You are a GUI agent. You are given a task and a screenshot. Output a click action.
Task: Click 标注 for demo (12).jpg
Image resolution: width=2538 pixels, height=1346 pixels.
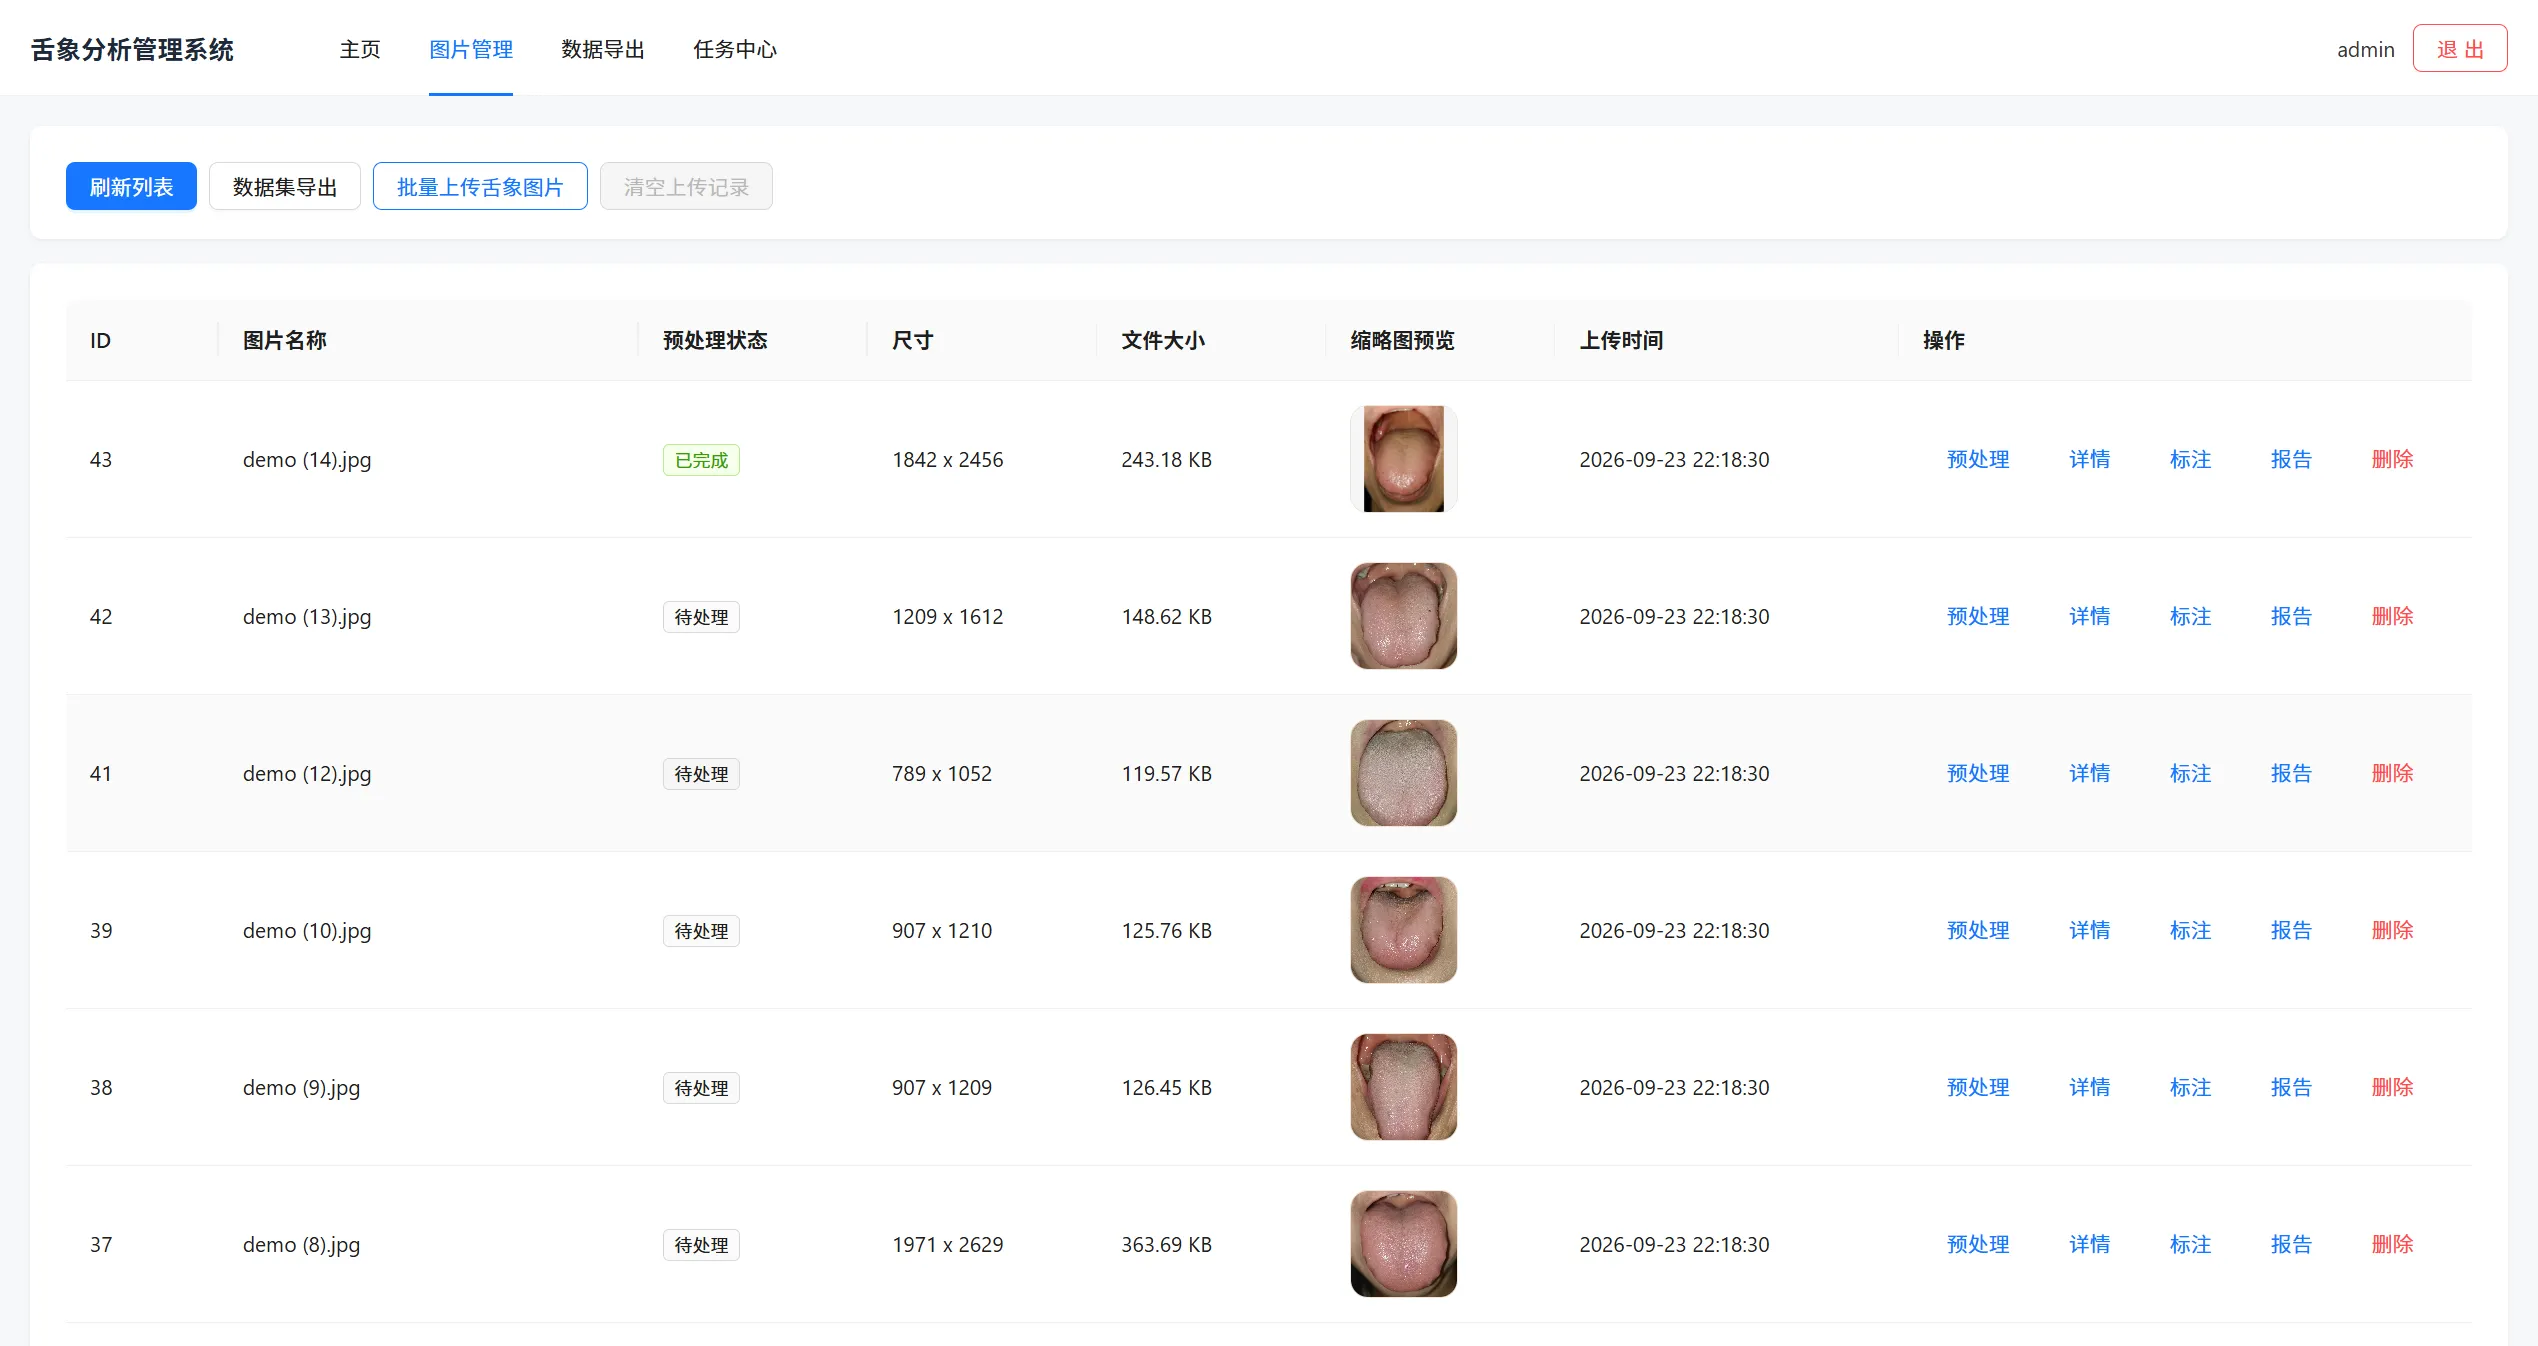(2190, 773)
